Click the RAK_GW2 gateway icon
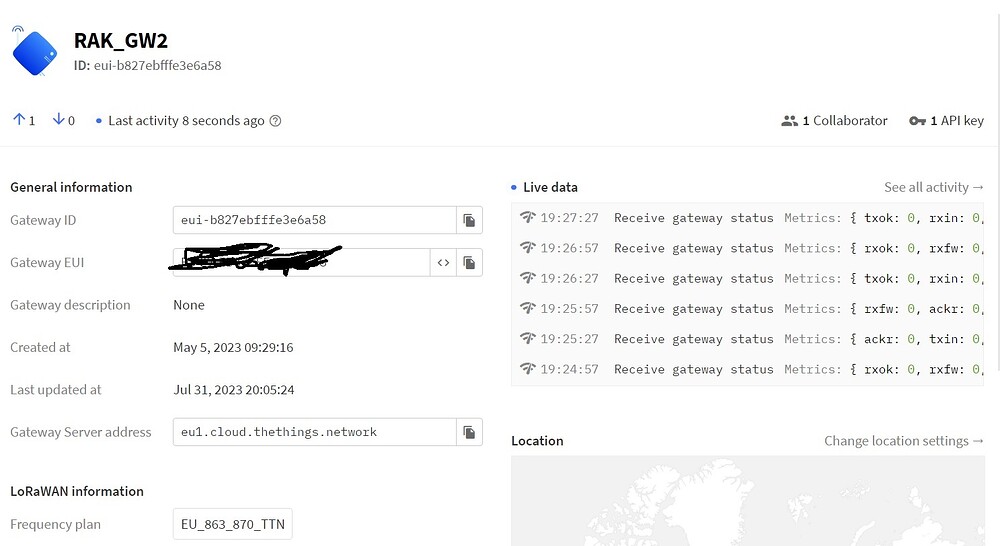The image size is (1000, 546). (x=34, y=52)
